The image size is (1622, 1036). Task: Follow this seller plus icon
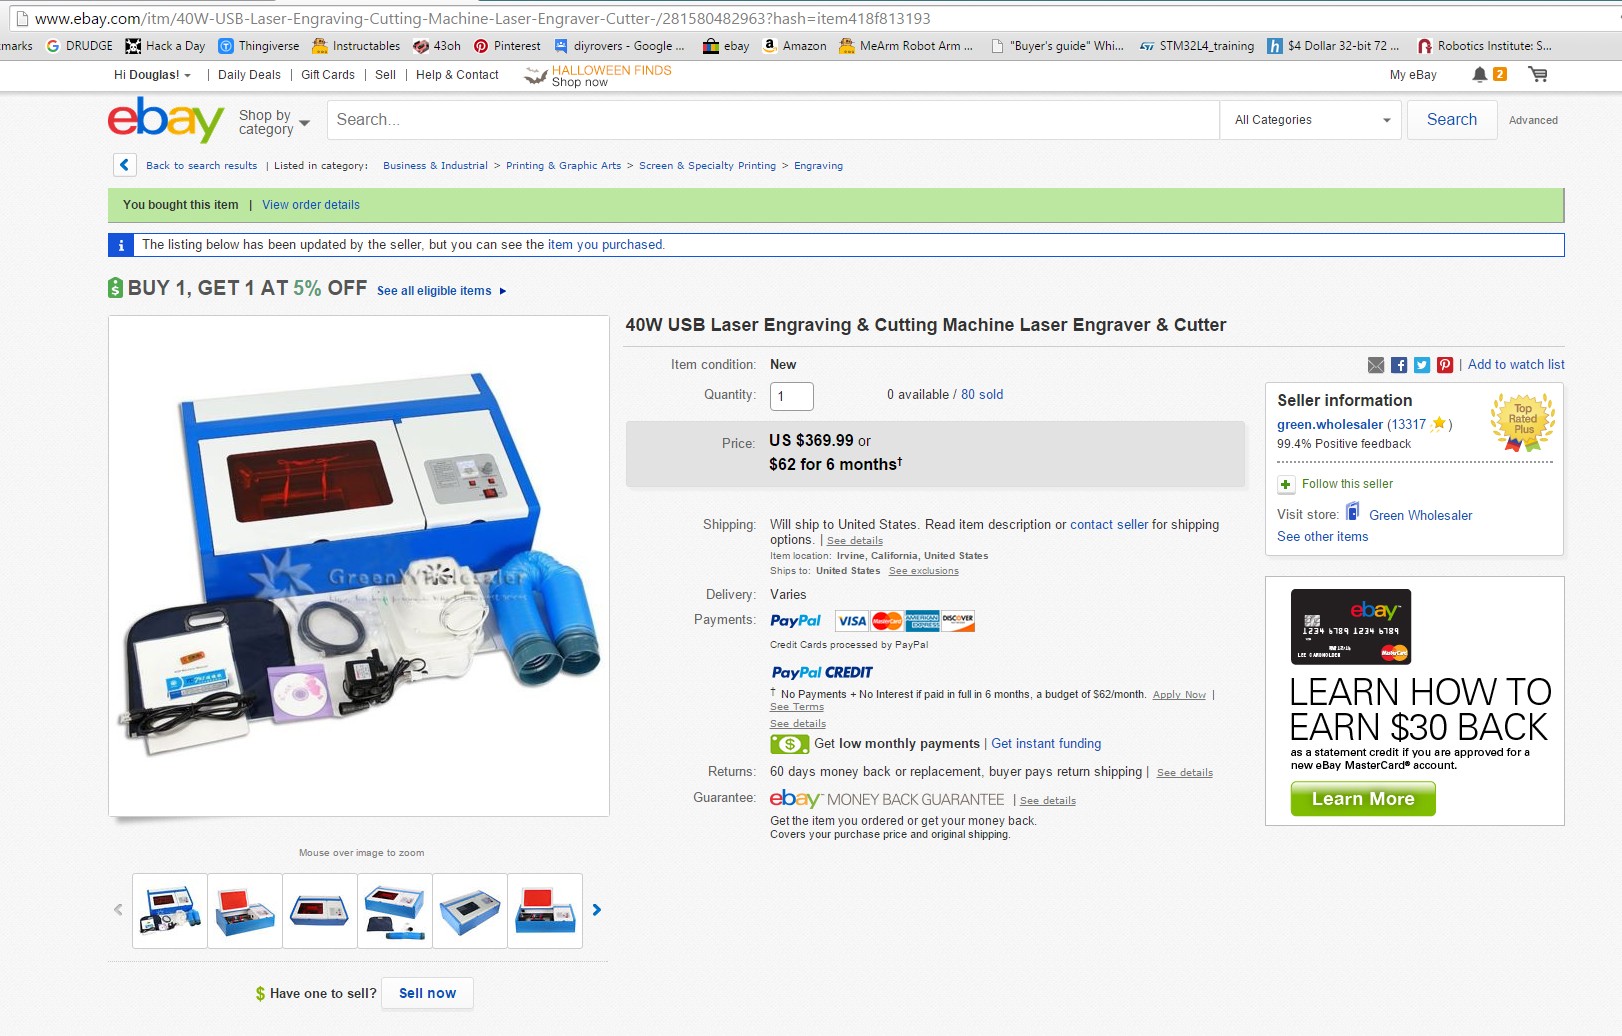[1286, 484]
